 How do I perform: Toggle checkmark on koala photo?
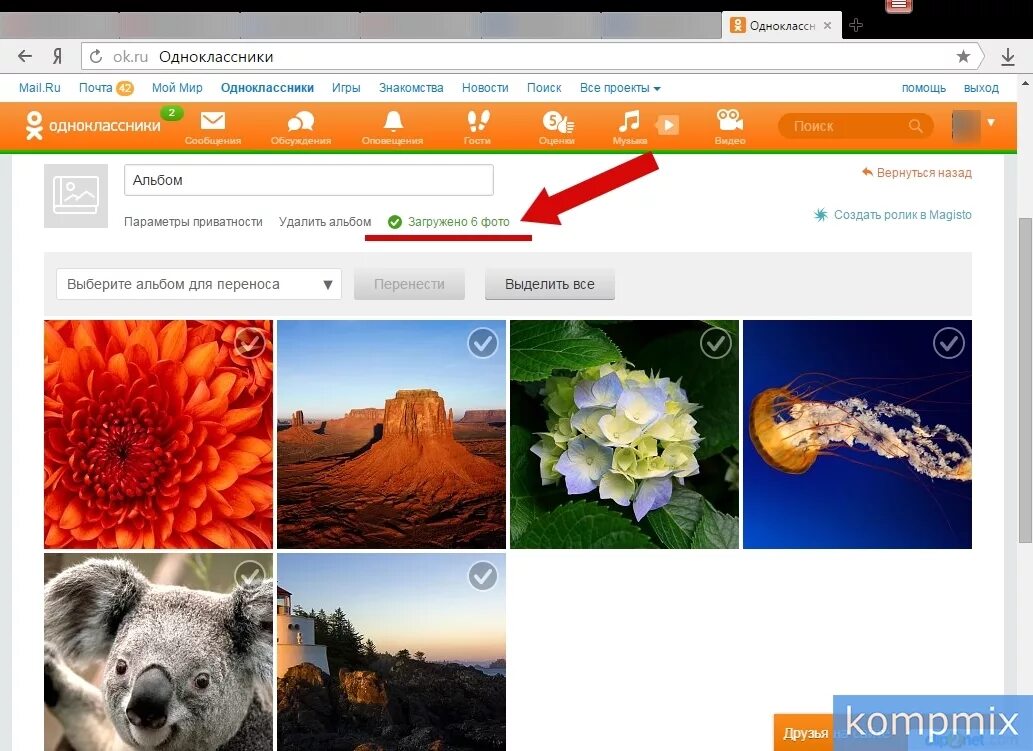(x=250, y=576)
